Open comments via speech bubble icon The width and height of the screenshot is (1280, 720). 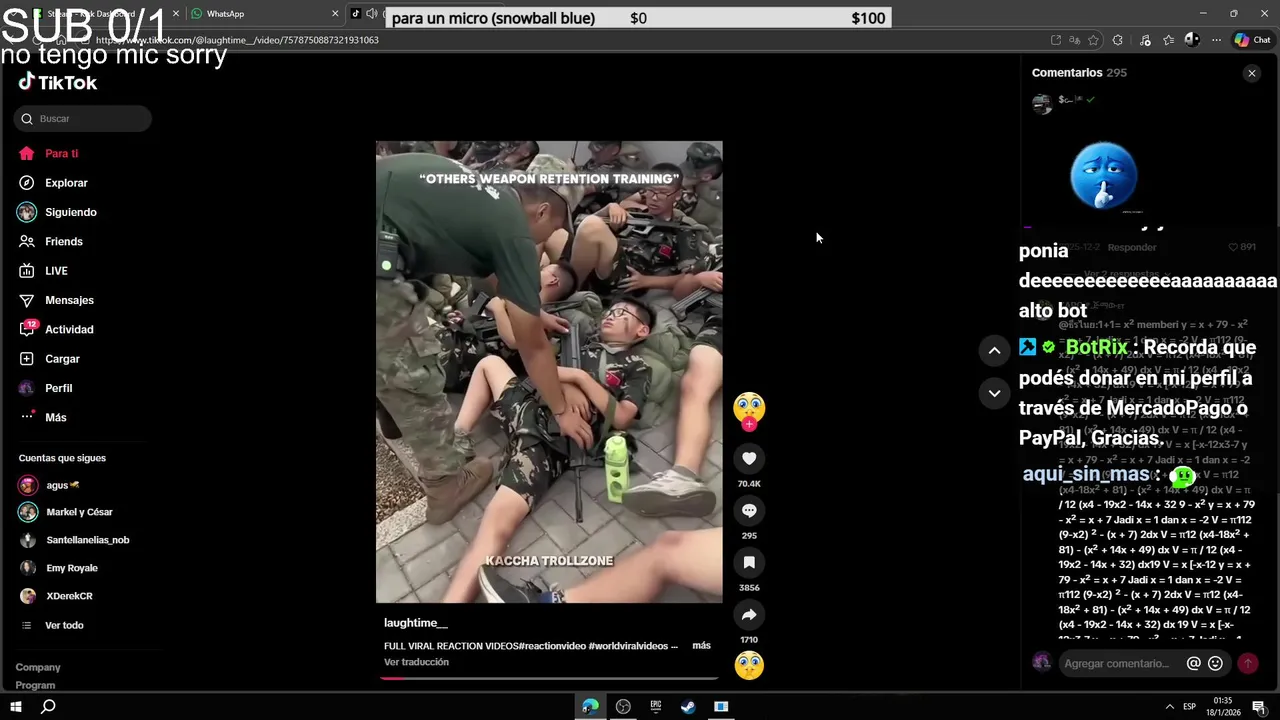[x=749, y=510]
